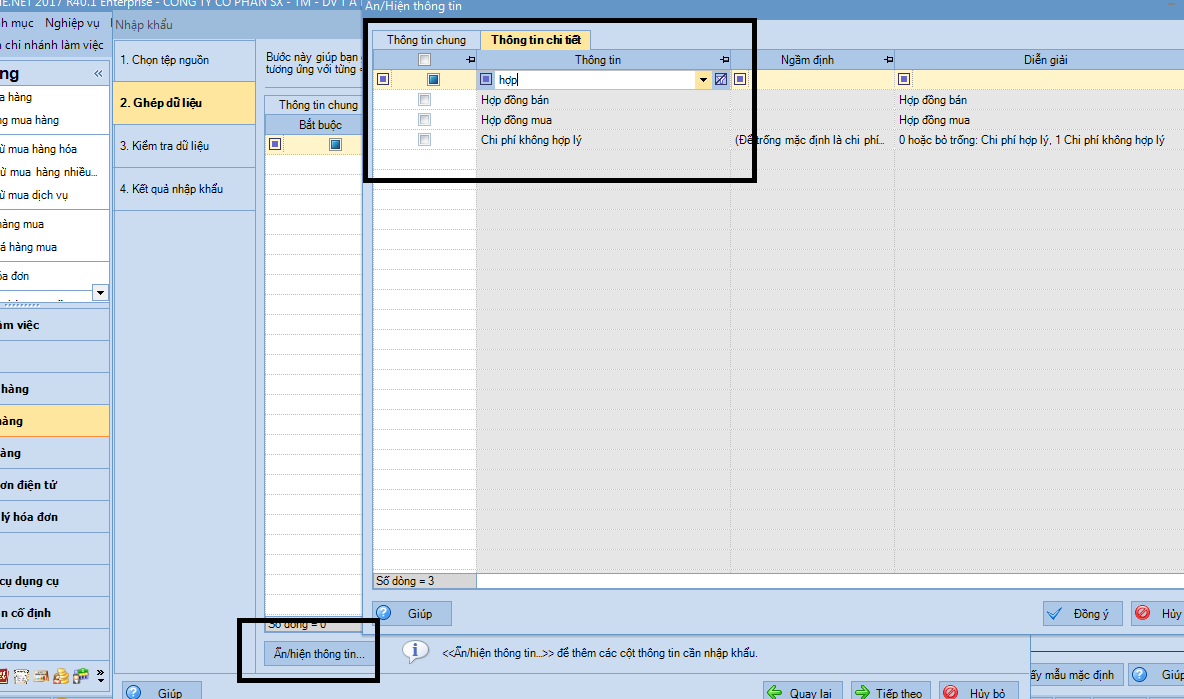Click the filter operator icon in the Diễn giải column
The image size is (1184, 699).
click(x=904, y=79)
